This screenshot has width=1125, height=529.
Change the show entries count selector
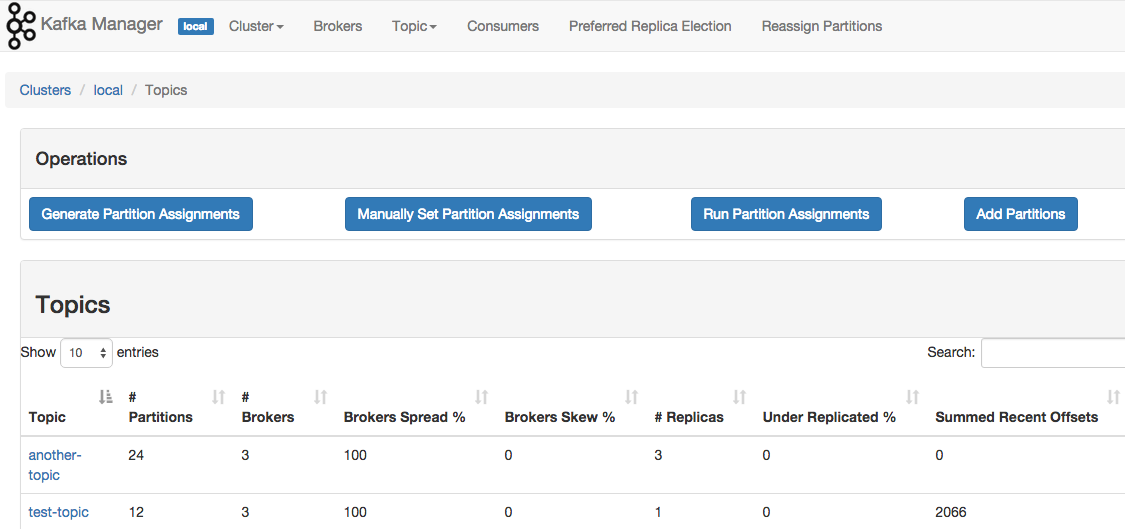pyautogui.click(x=87, y=353)
